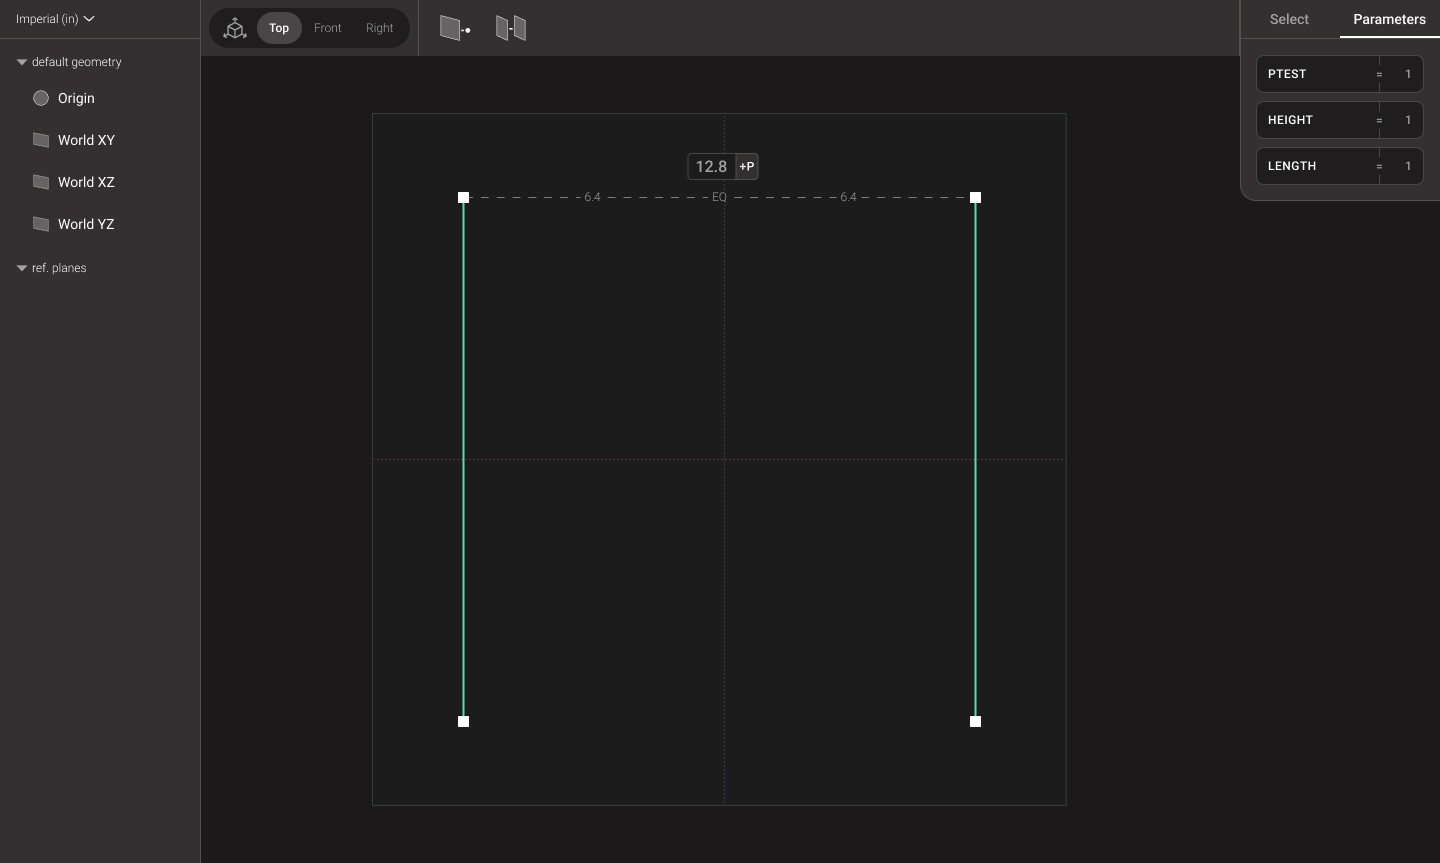Click the World YZ plane icon

tap(41, 224)
